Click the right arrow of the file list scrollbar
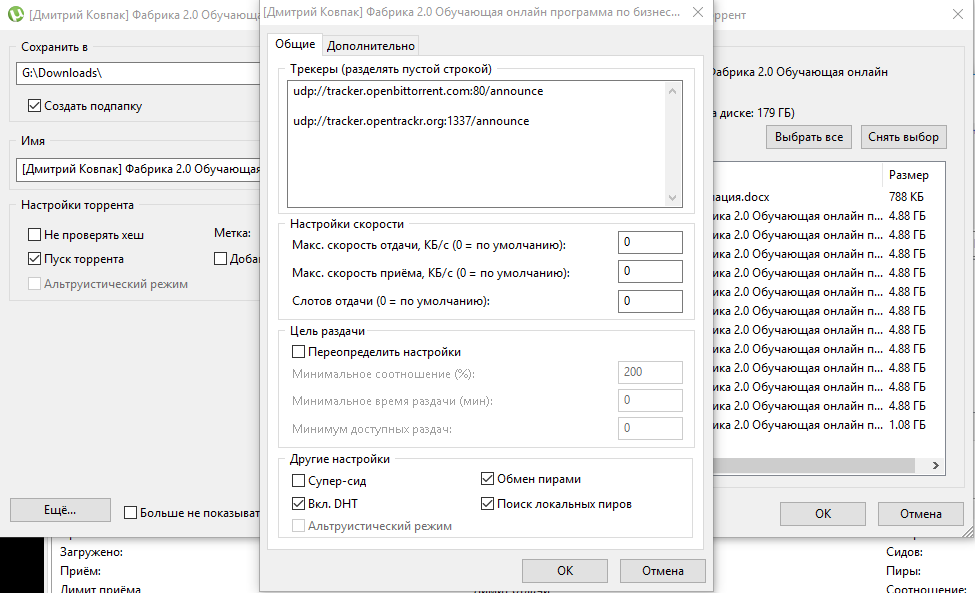 [933, 465]
